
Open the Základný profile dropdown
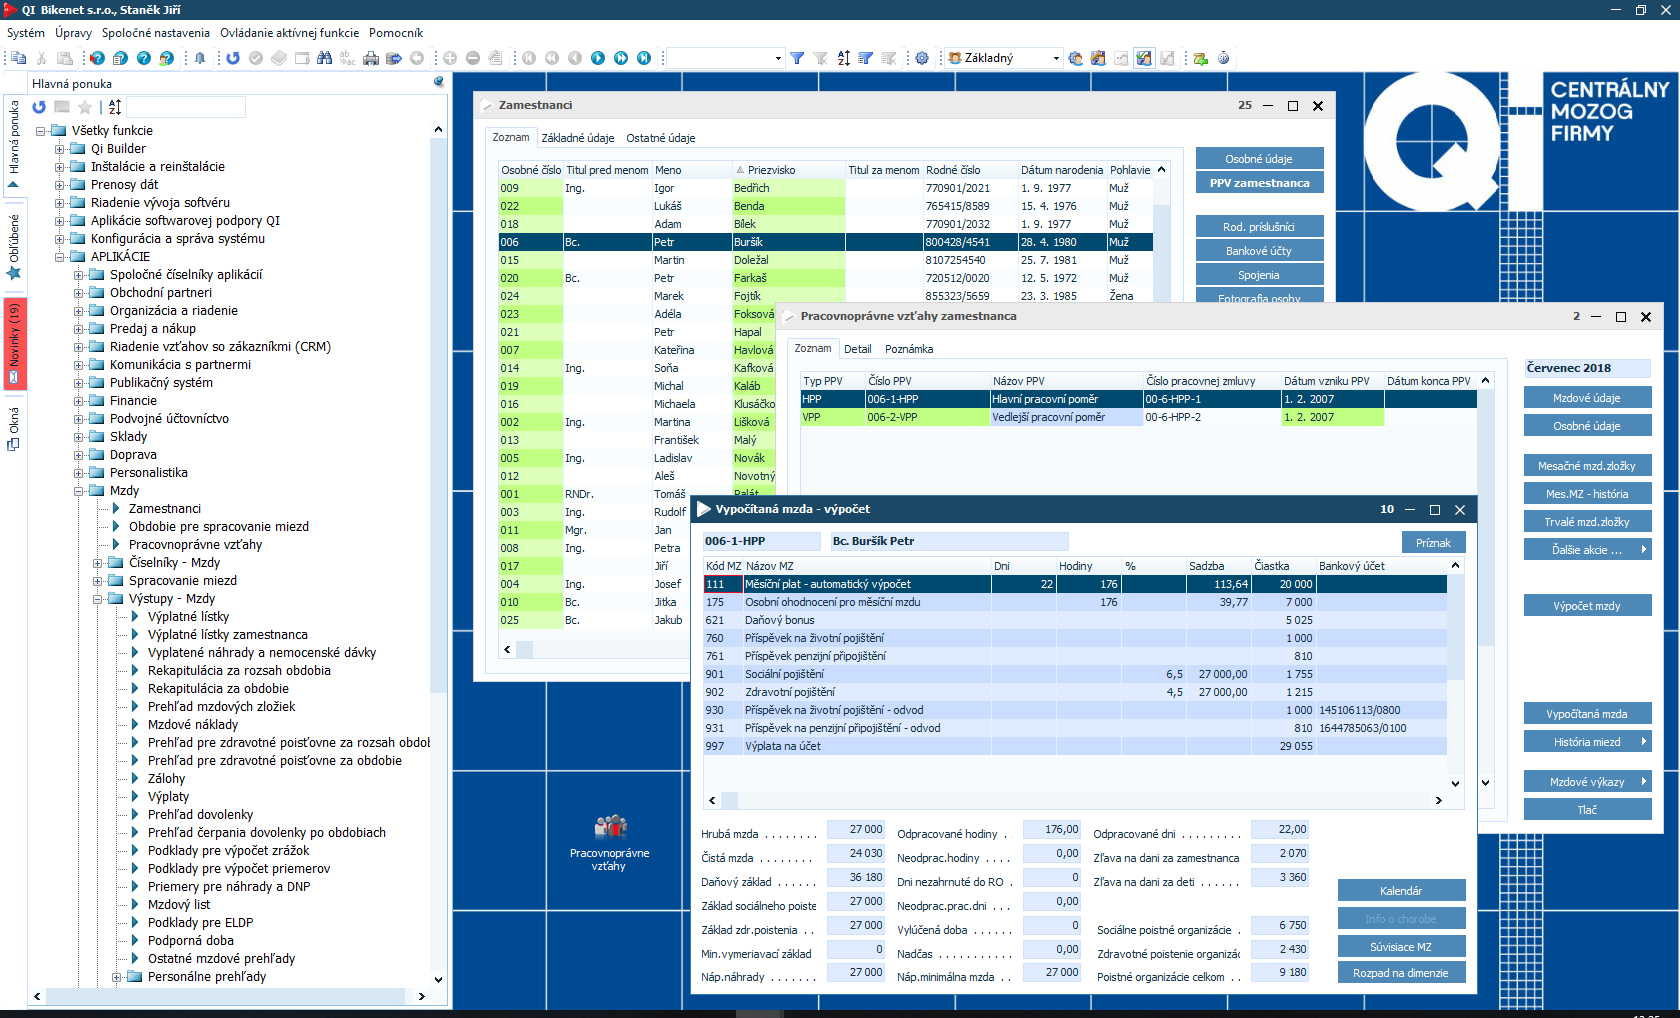tap(1056, 58)
